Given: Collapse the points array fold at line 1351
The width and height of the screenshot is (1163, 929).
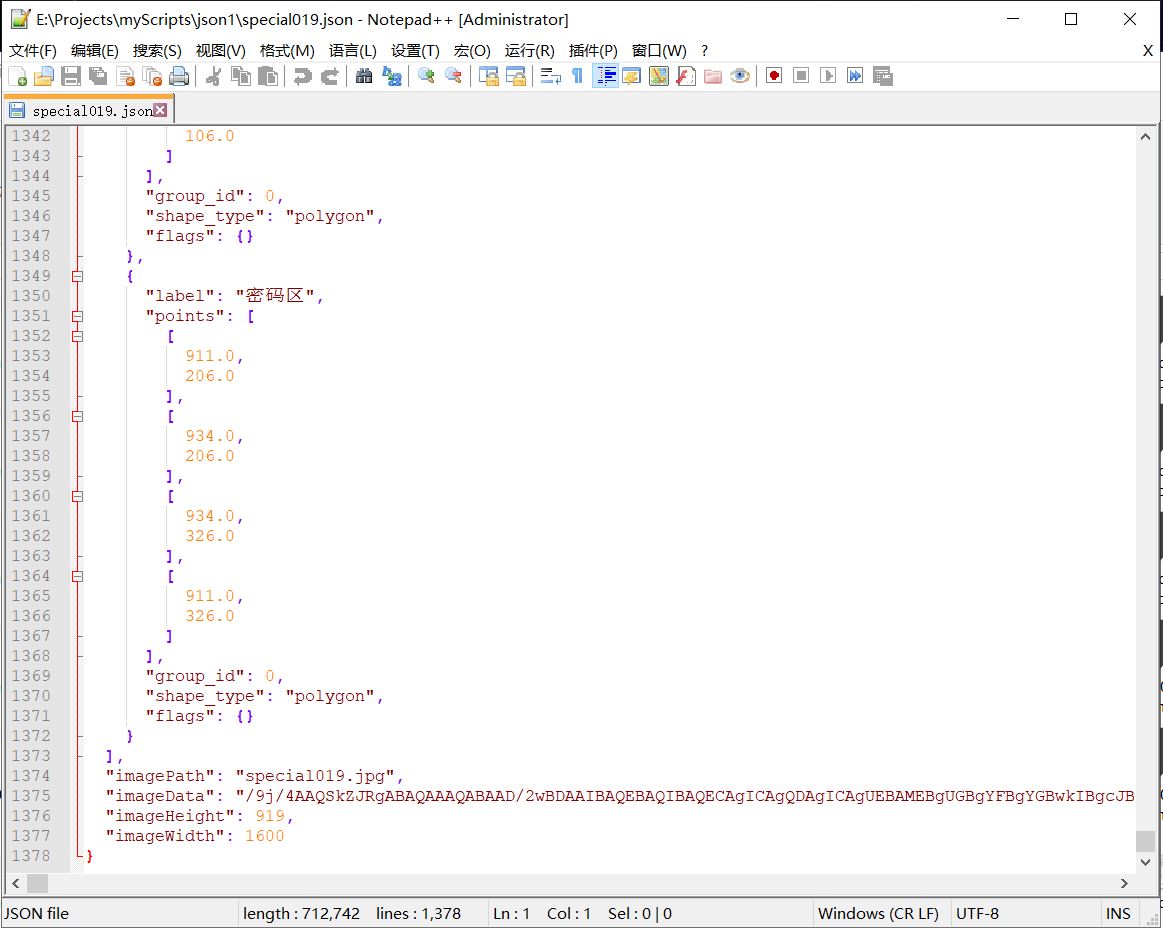Looking at the screenshot, I should tap(78, 316).
